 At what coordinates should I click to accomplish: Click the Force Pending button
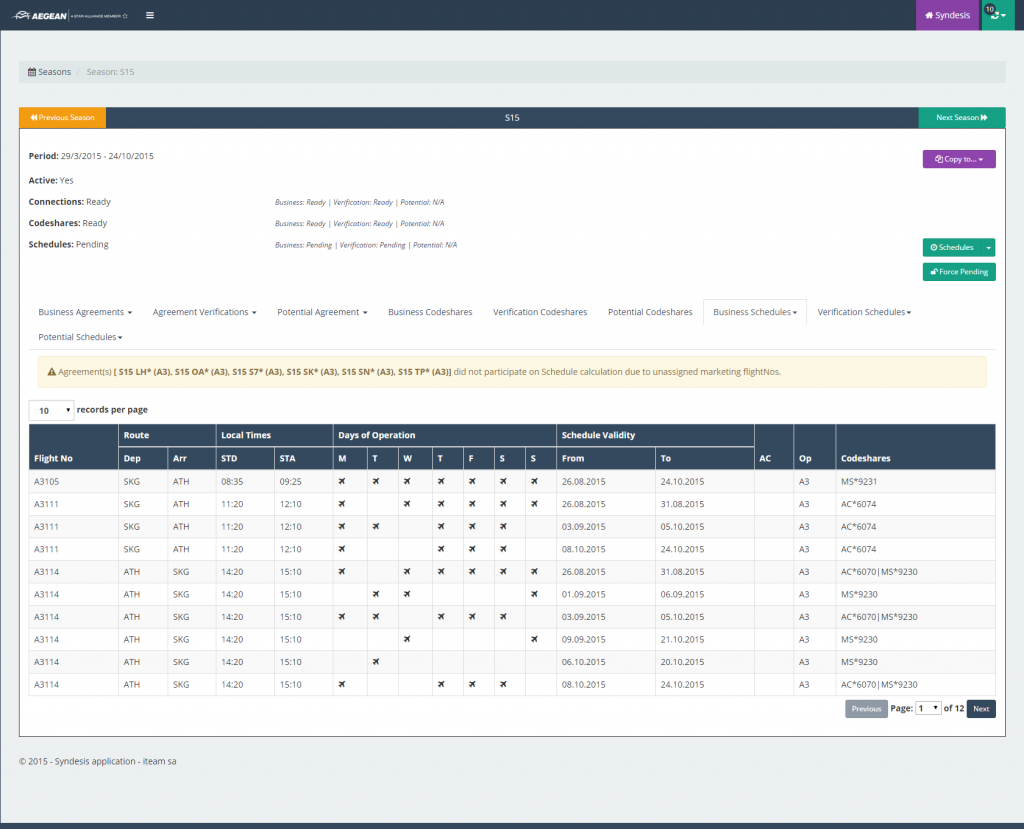(958, 271)
